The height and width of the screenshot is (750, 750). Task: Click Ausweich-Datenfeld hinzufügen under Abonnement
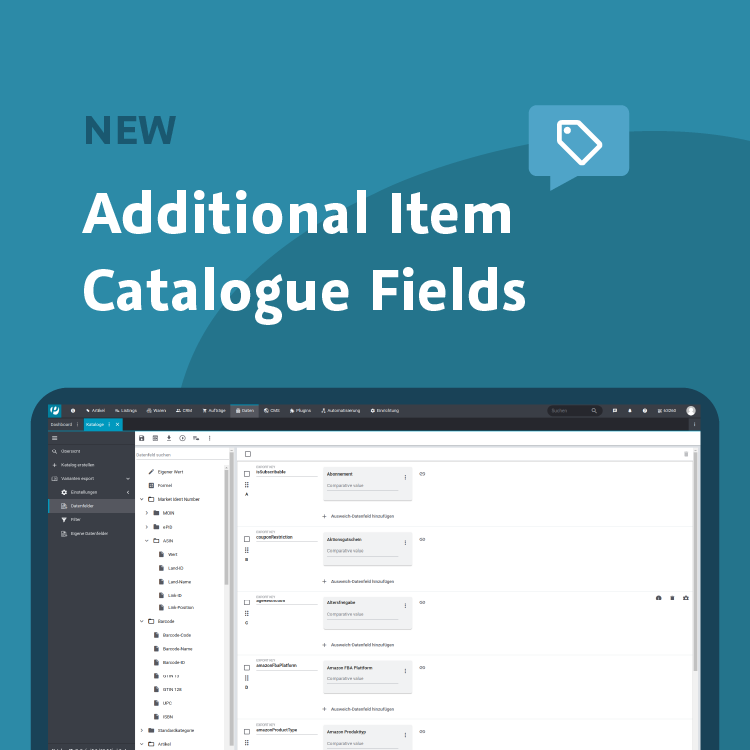point(358,517)
